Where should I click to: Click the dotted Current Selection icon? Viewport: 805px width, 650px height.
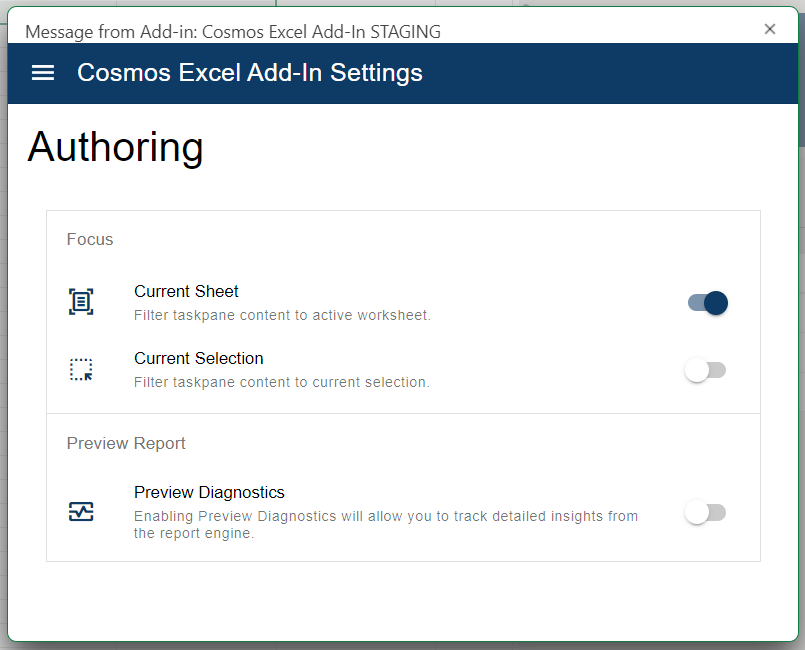[x=81, y=370]
